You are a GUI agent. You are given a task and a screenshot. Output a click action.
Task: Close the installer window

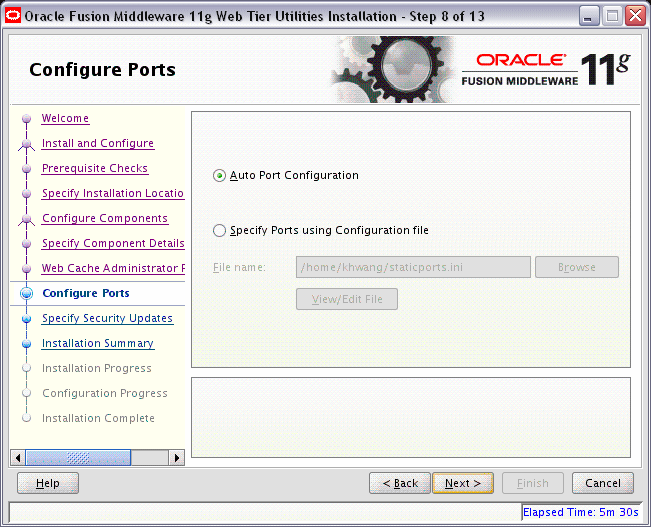click(x=636, y=16)
